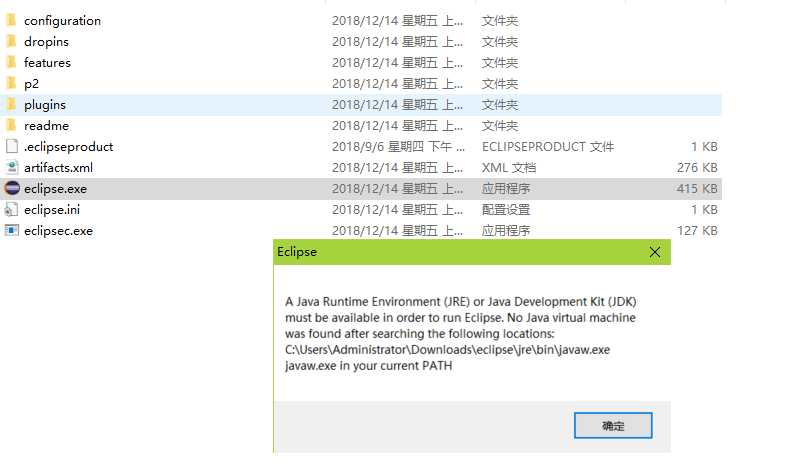Click the eclipse.exe application icon

coord(12,188)
